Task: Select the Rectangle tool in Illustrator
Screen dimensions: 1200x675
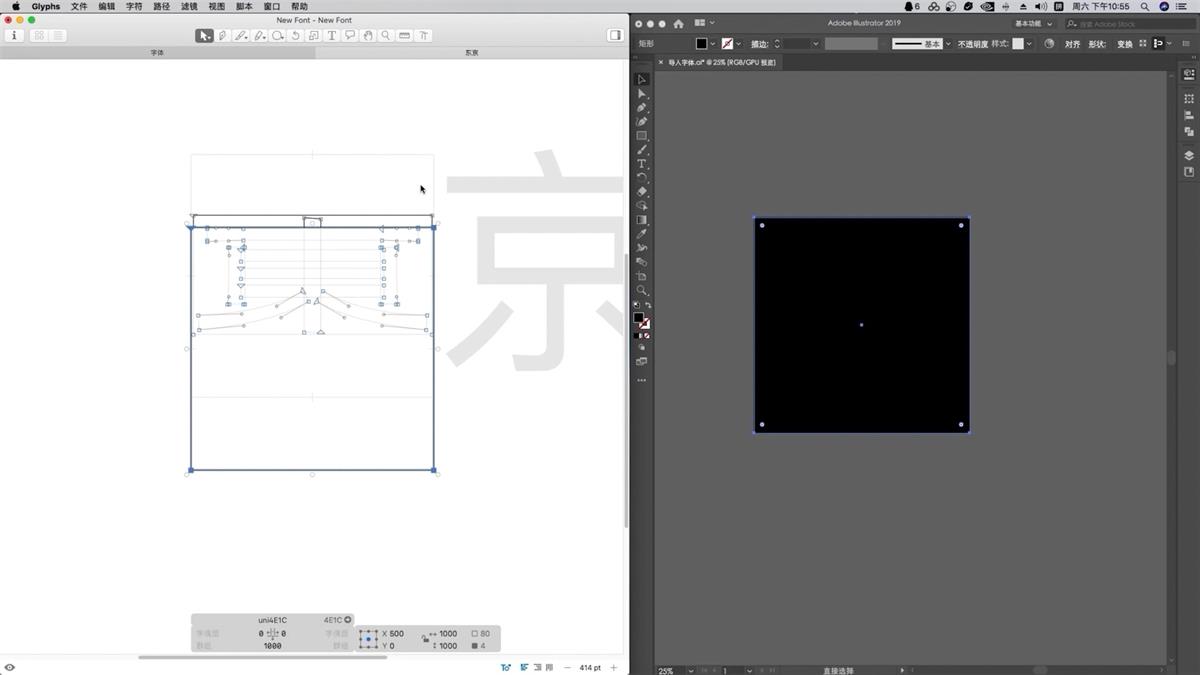Action: tap(642, 136)
